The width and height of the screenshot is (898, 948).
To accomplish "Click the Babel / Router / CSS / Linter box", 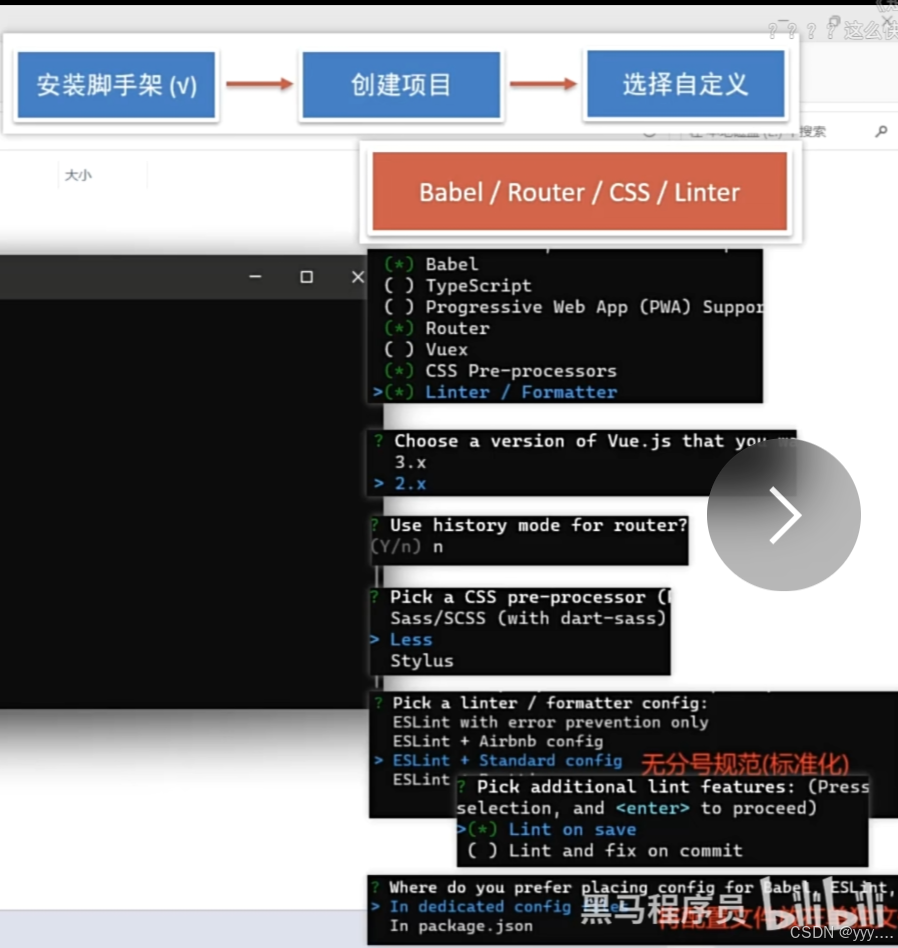I will point(579,192).
